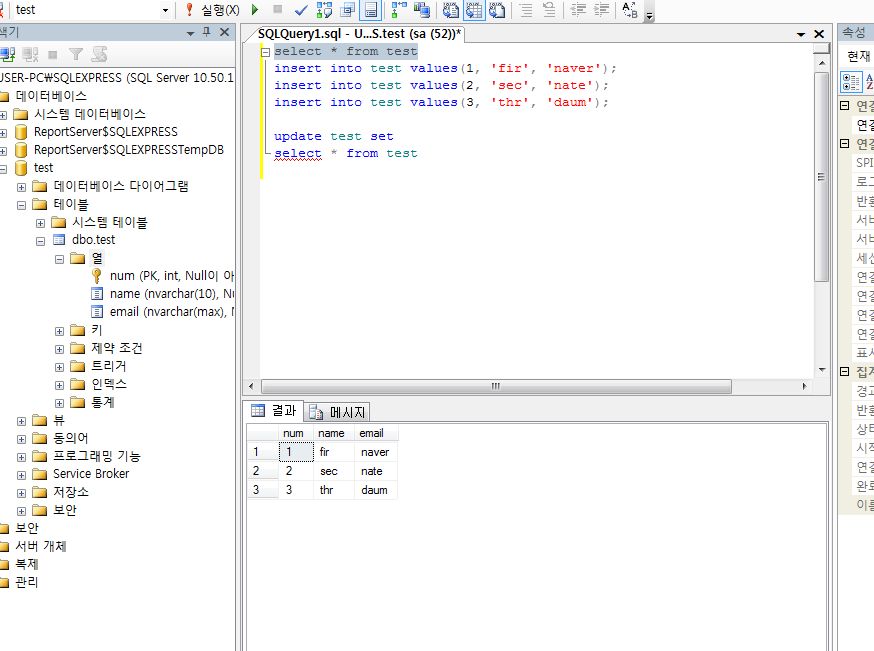Click the editor vertical scrollbar down arrow
874x651 pixels.
[x=822, y=370]
